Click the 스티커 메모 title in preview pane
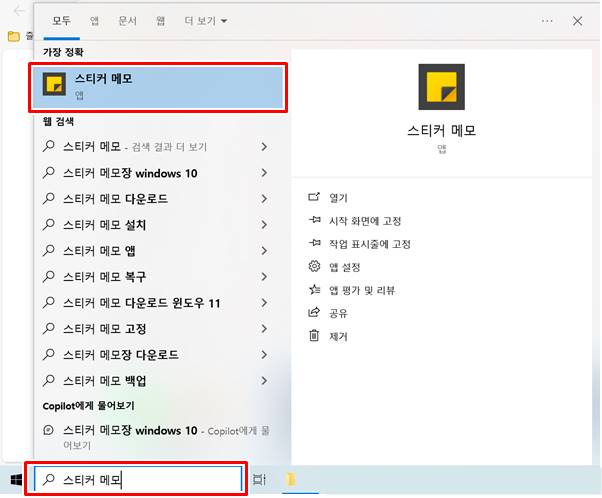Screen dimensions: 602x498 click(x=442, y=130)
